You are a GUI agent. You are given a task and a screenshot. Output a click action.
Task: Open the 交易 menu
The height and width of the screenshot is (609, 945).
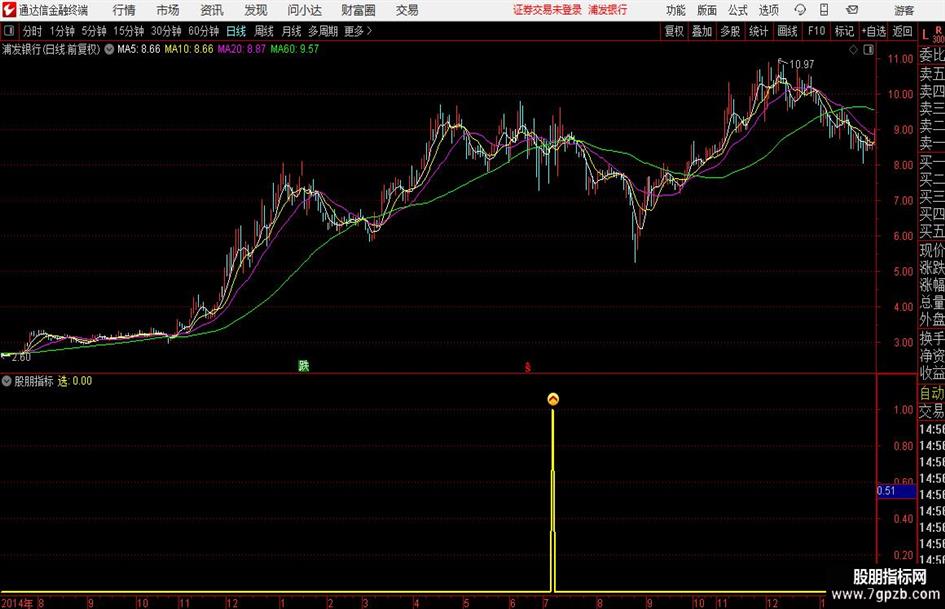407,10
